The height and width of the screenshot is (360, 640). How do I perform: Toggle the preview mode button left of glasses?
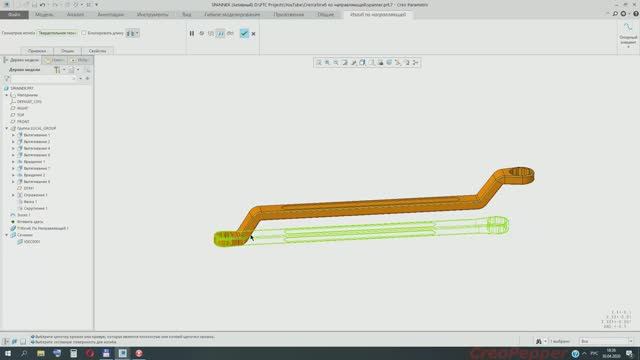pos(220,33)
